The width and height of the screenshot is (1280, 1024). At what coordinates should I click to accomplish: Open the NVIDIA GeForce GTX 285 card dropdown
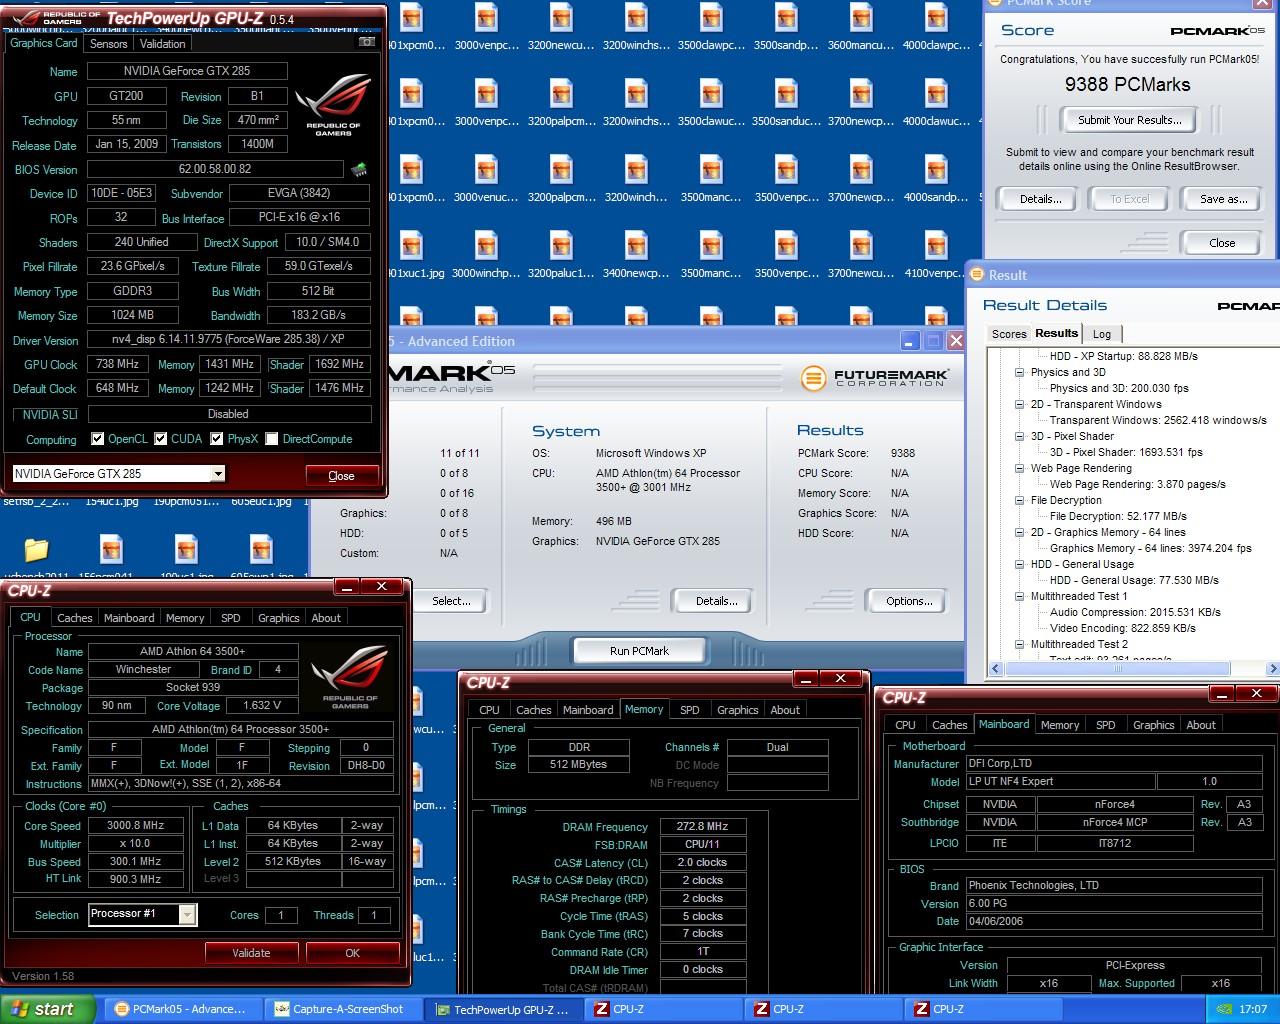point(218,474)
